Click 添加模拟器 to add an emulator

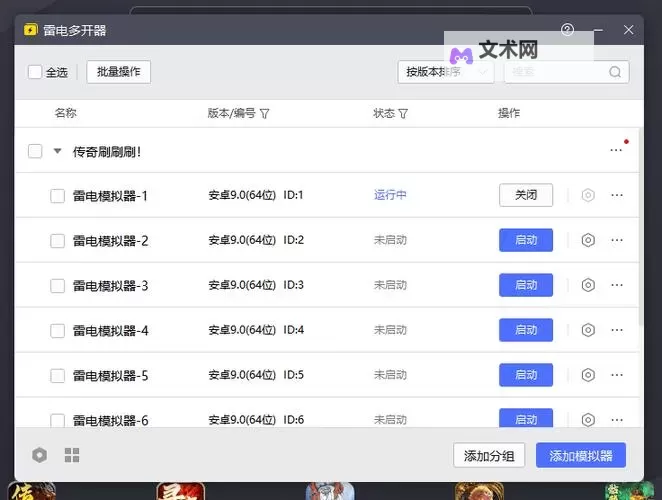point(581,456)
